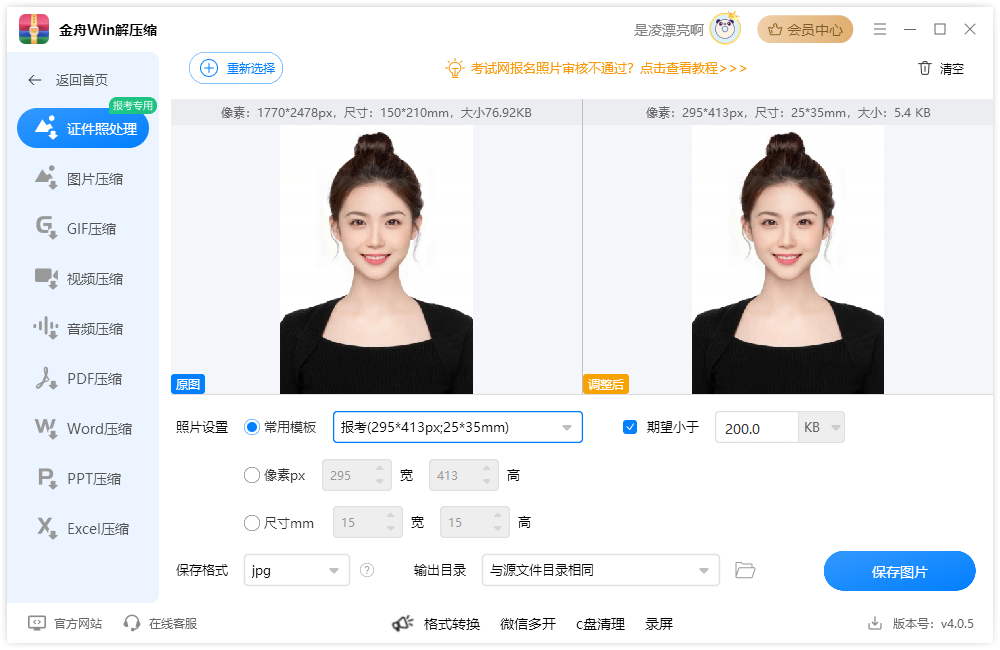Click the 200.0 size input field
Screen dimensions: 1000x650
(757, 427)
